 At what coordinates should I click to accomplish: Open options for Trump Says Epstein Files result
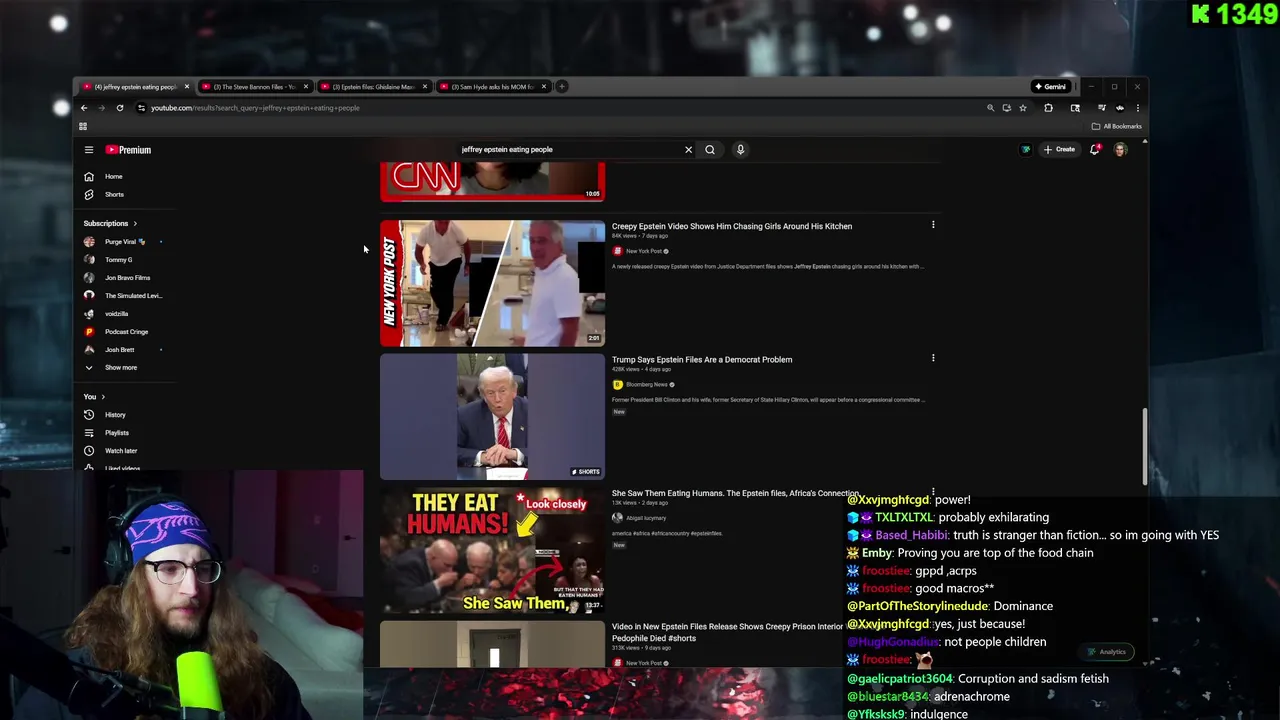click(x=933, y=358)
